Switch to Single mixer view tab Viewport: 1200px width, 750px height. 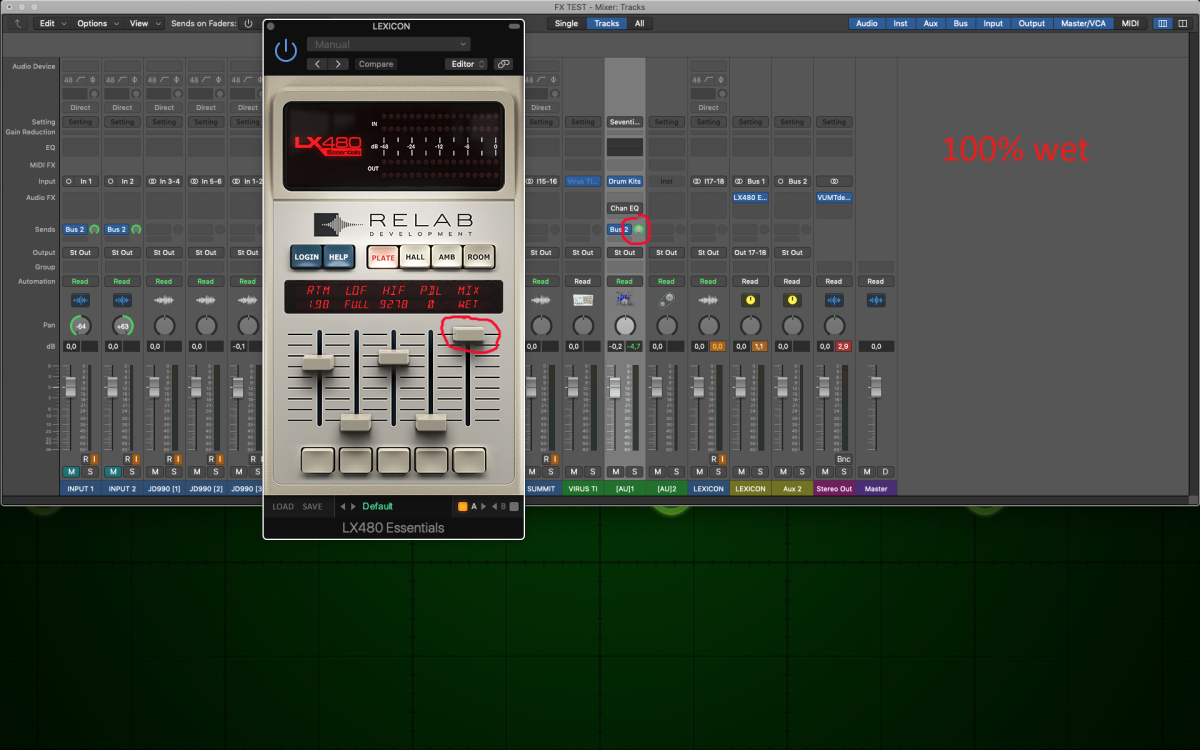[x=566, y=23]
